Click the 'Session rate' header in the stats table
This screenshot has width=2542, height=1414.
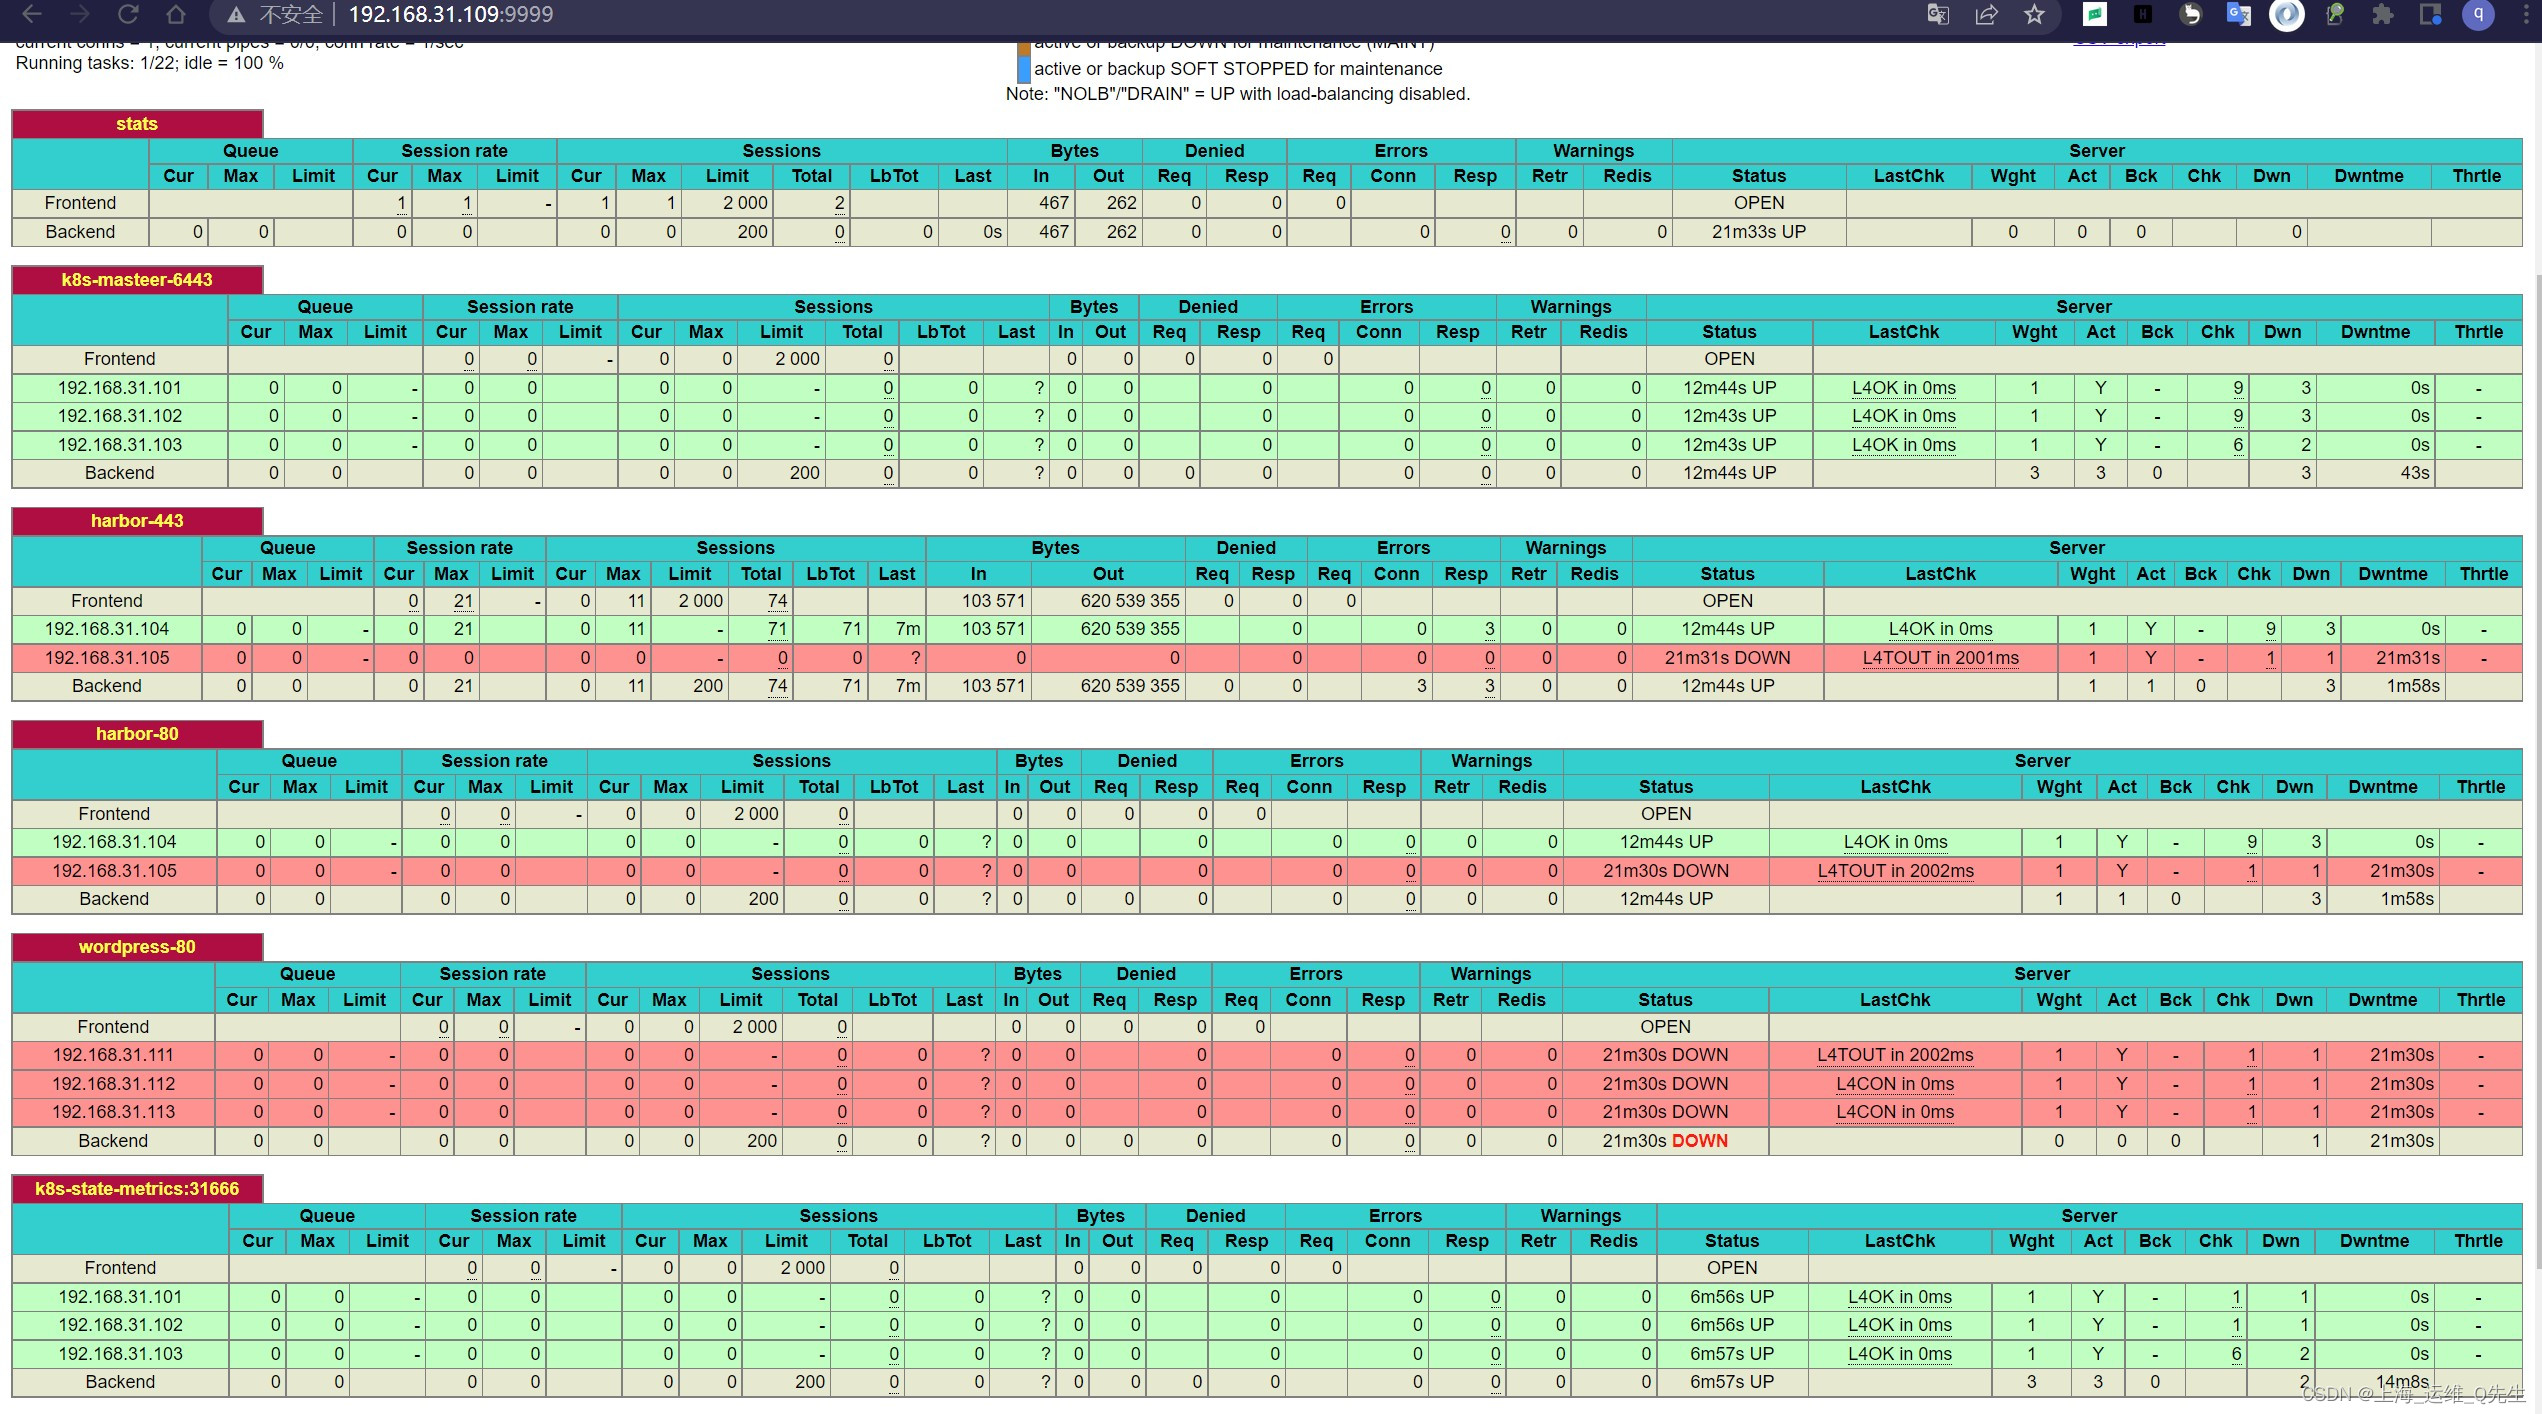tap(454, 151)
